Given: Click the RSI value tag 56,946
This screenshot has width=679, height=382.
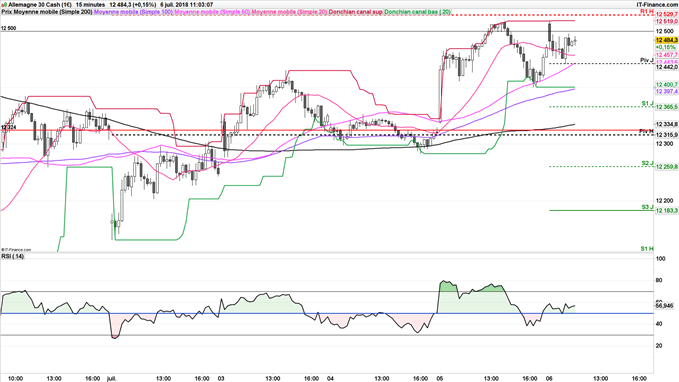Looking at the screenshot, I should pos(665,306).
